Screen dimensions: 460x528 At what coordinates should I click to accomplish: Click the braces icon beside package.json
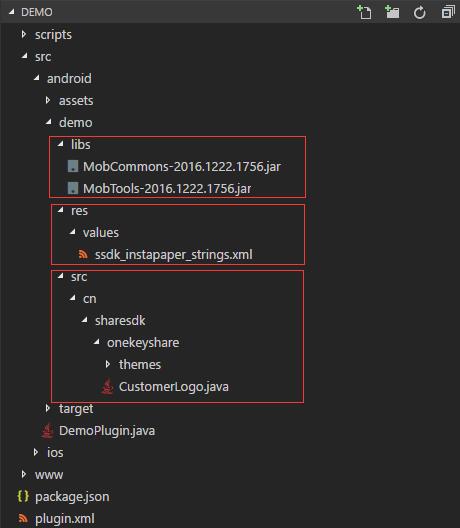(x=23, y=496)
